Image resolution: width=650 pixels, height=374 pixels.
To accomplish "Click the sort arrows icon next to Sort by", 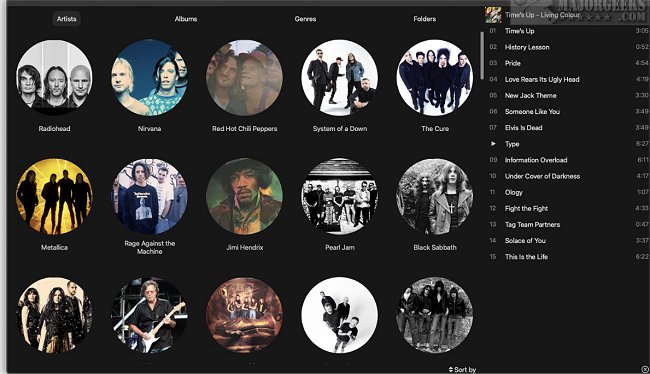I will pos(451,369).
